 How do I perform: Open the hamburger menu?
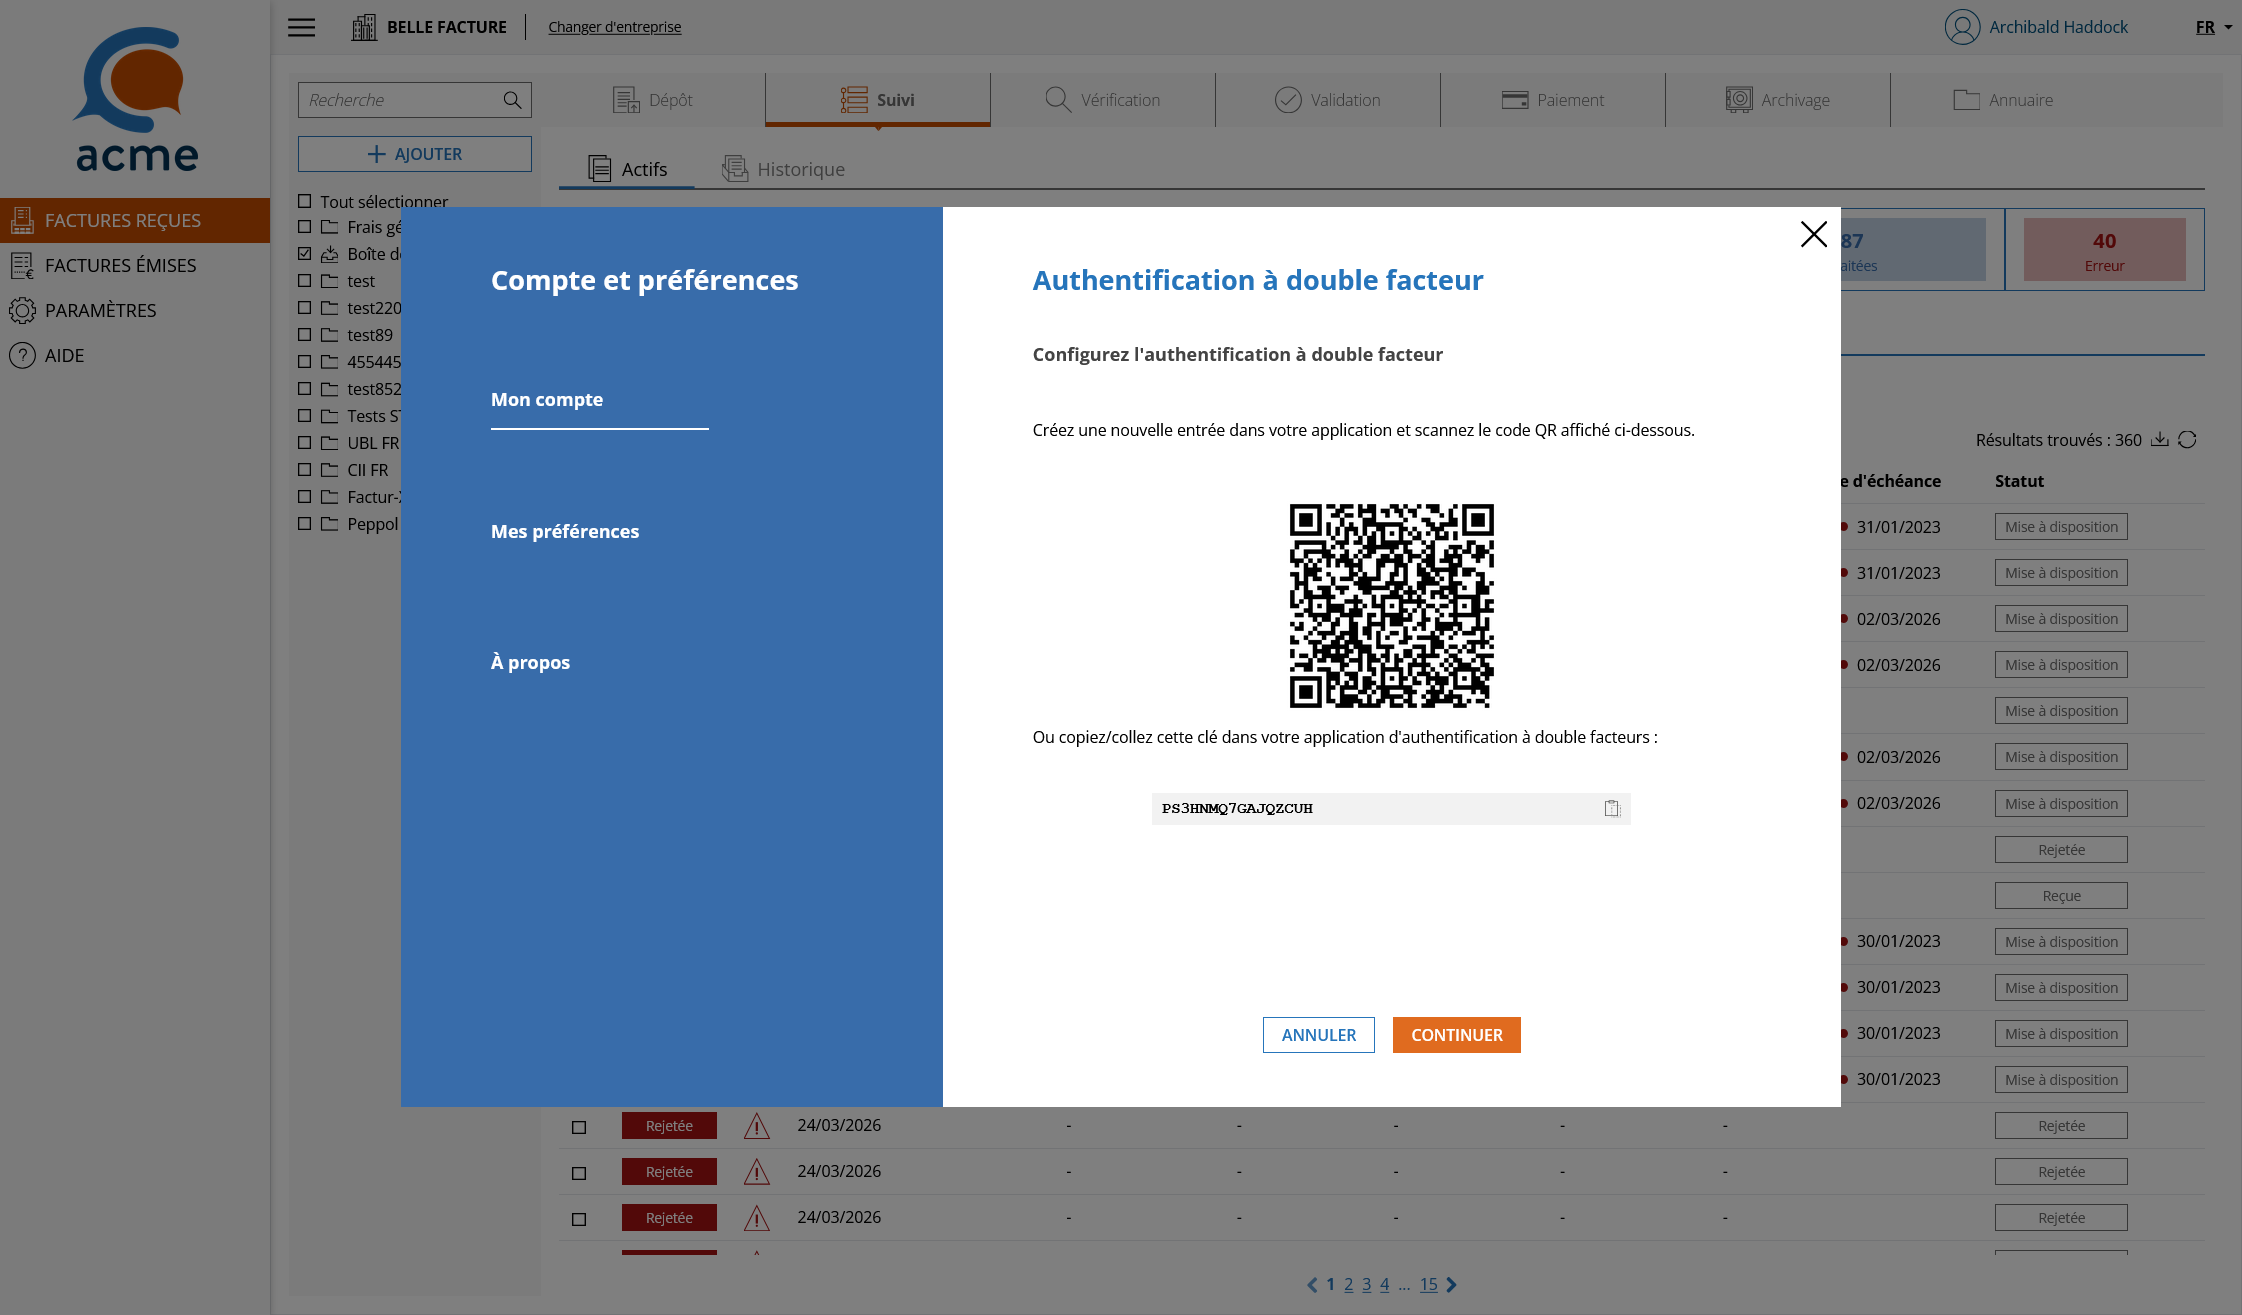pos(301,27)
